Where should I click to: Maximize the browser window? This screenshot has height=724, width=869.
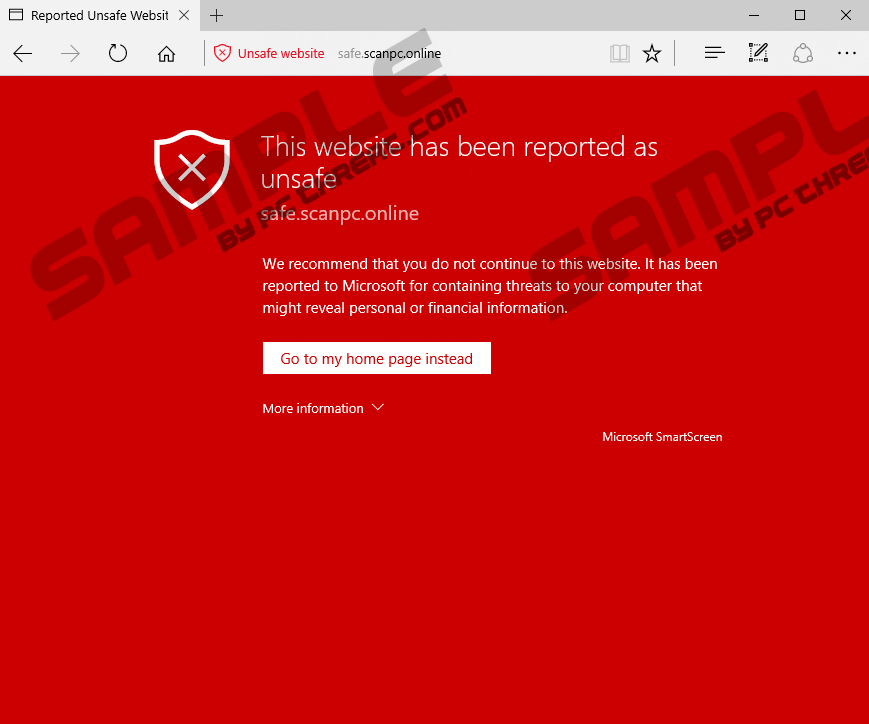click(800, 16)
